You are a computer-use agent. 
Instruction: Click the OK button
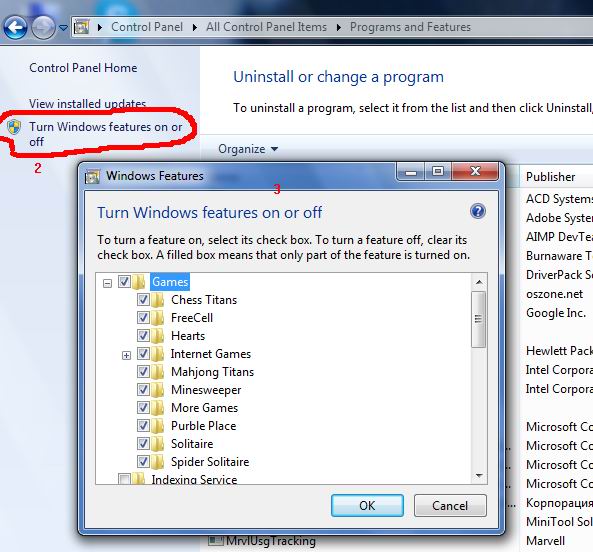point(367,505)
